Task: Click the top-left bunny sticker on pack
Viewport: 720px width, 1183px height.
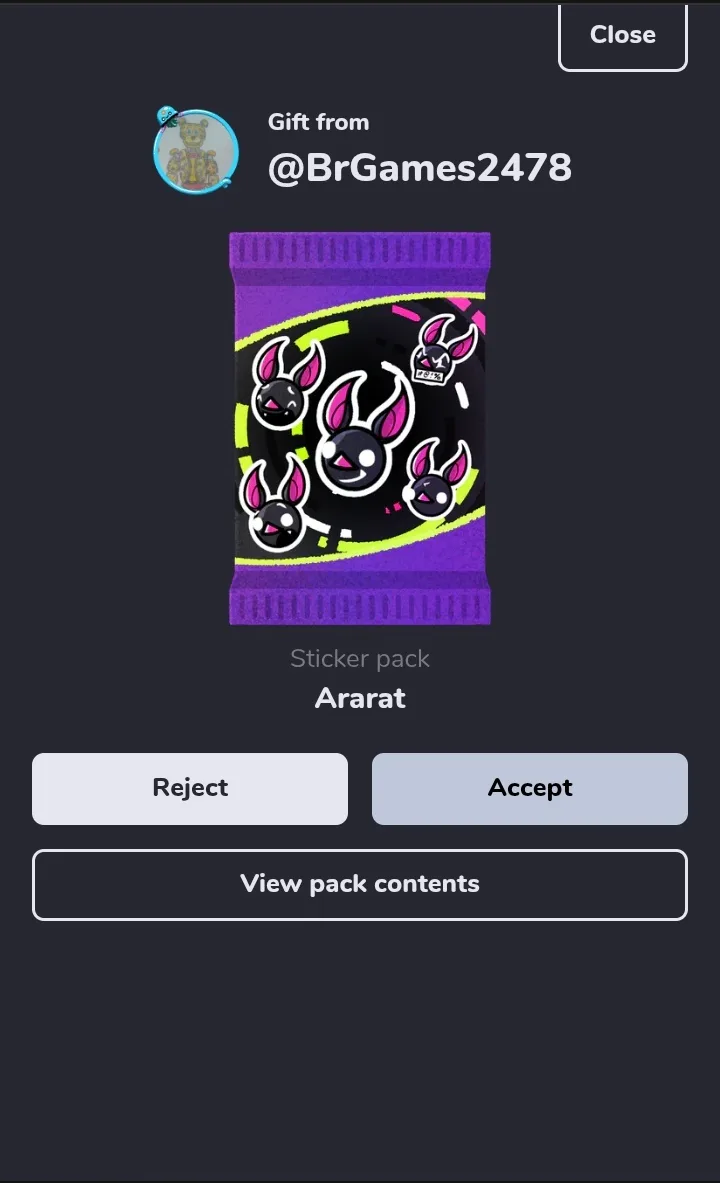Action: tap(286, 383)
